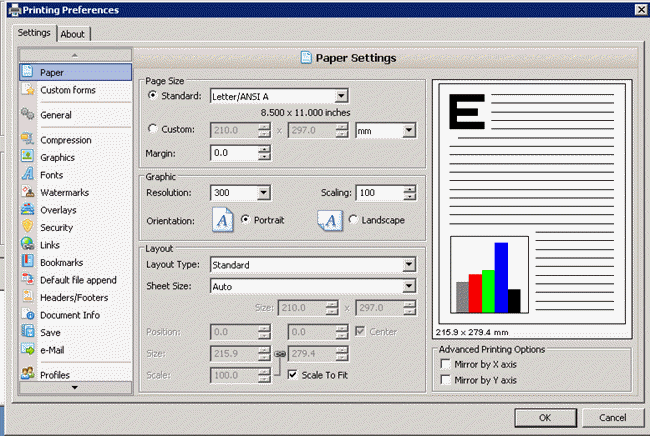Screen dimensions: 650x436
Task: Click the OK button
Action: point(545,417)
